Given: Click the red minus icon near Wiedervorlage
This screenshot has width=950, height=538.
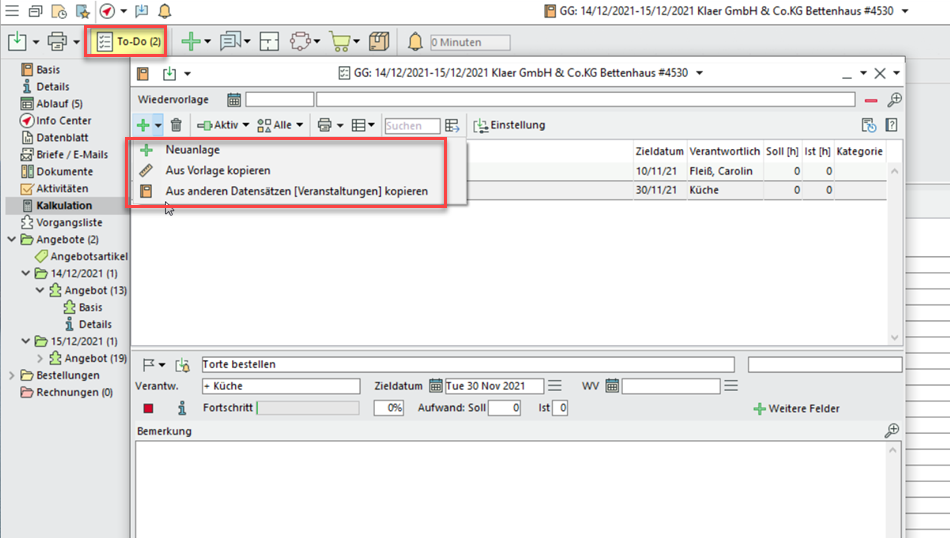Looking at the screenshot, I should tap(871, 100).
